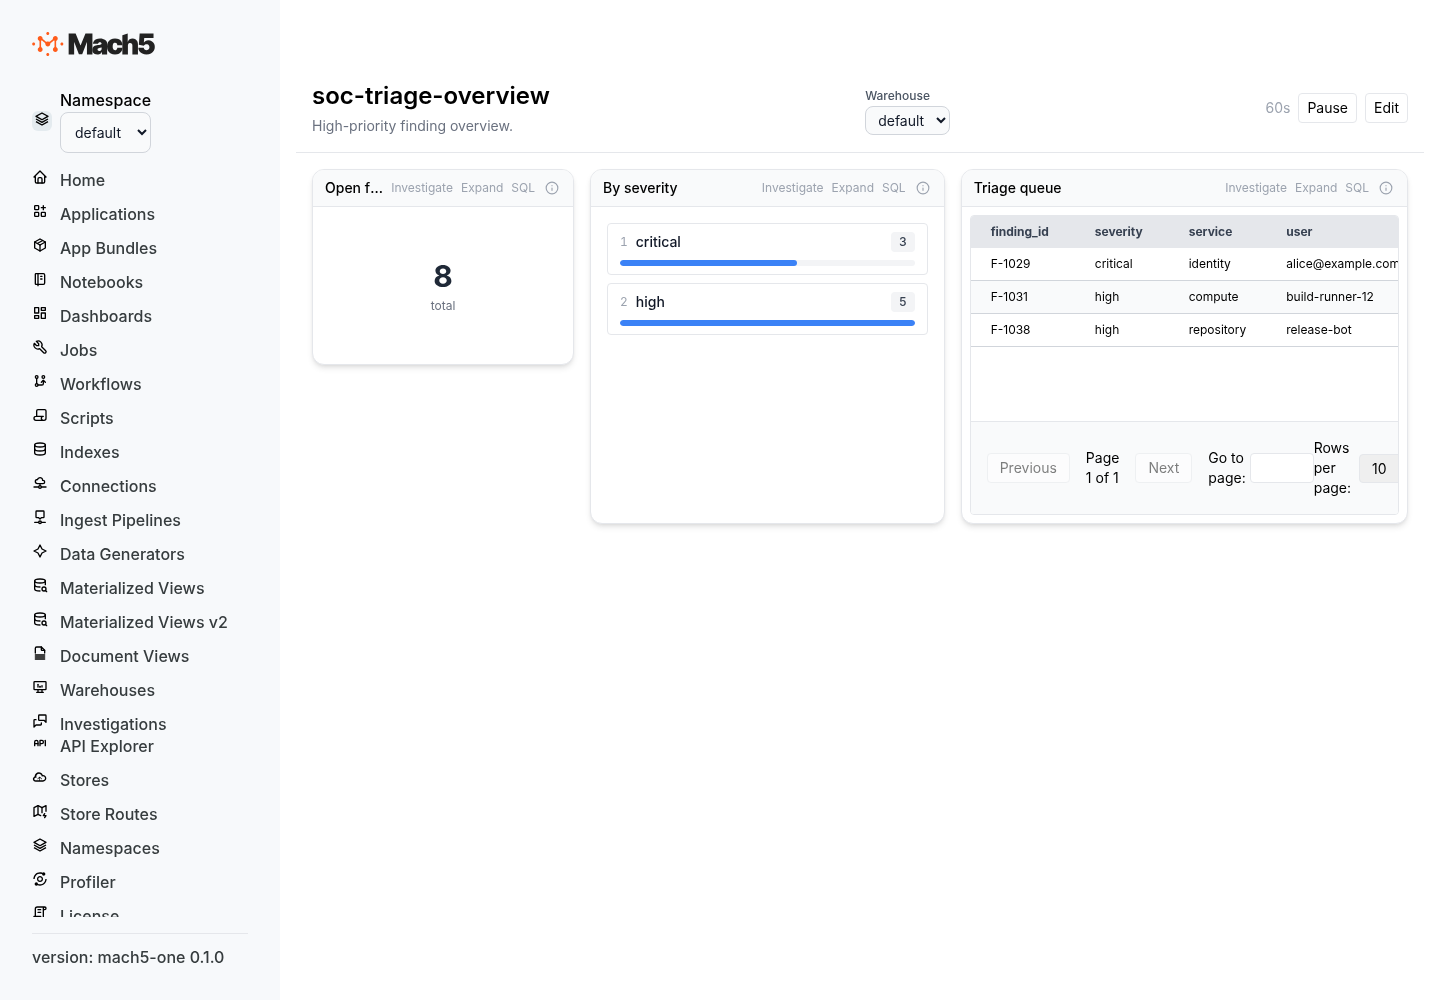Click the Materialized Views icon
The image size is (1440, 1000).
pos(40,586)
